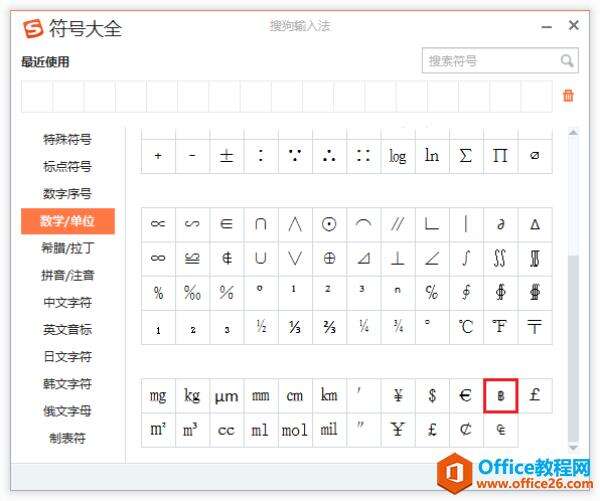Open the 特殊符号 category
The image size is (600, 501).
tap(67, 139)
